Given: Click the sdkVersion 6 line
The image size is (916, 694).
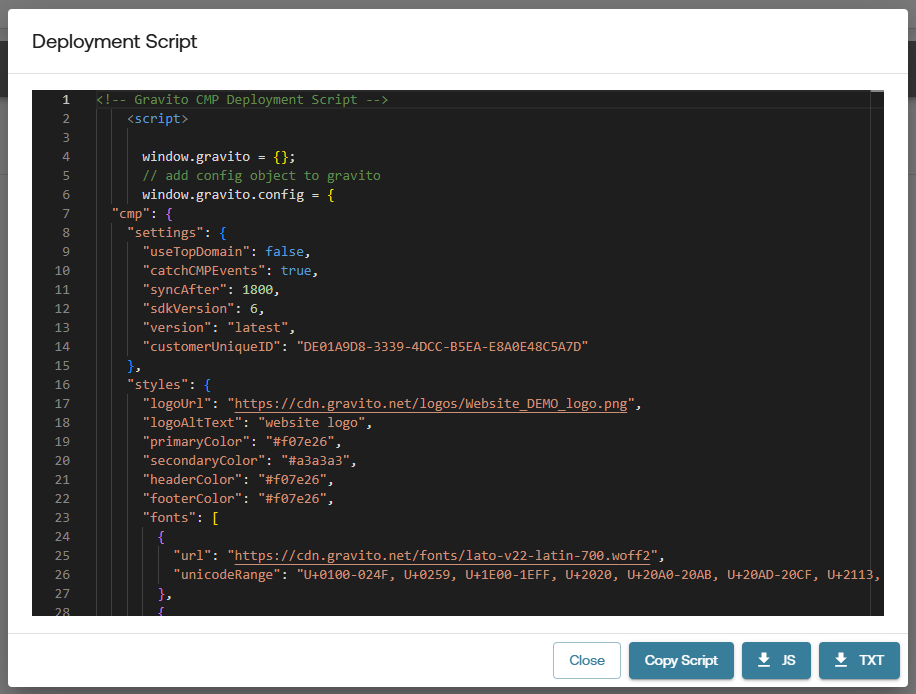Looking at the screenshot, I should pos(203,308).
